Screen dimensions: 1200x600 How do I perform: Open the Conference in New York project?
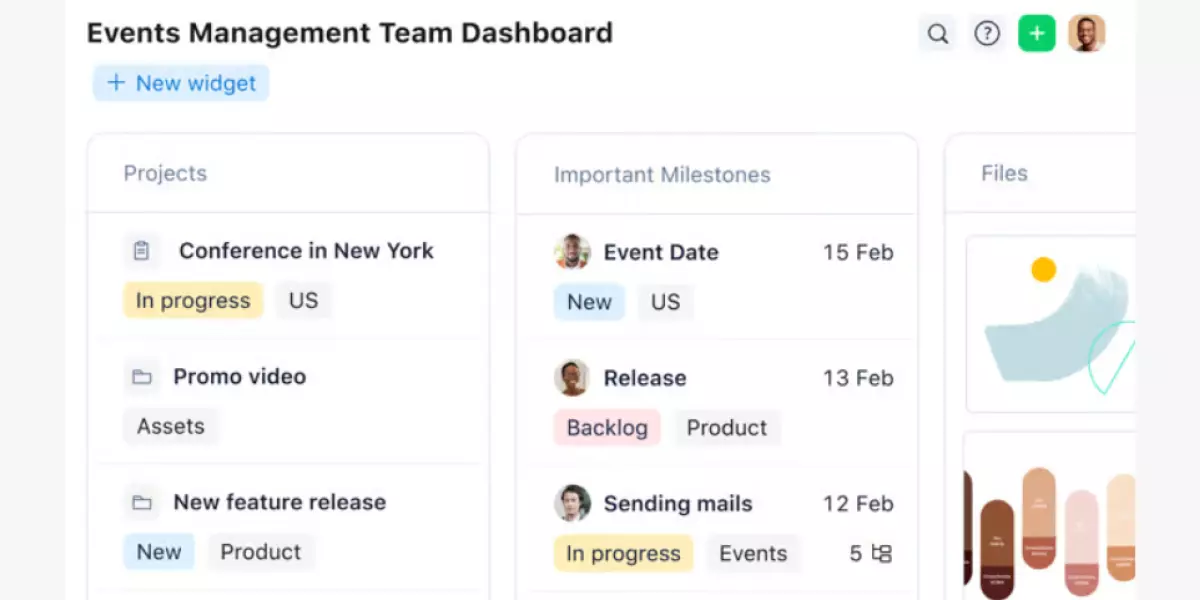click(306, 251)
